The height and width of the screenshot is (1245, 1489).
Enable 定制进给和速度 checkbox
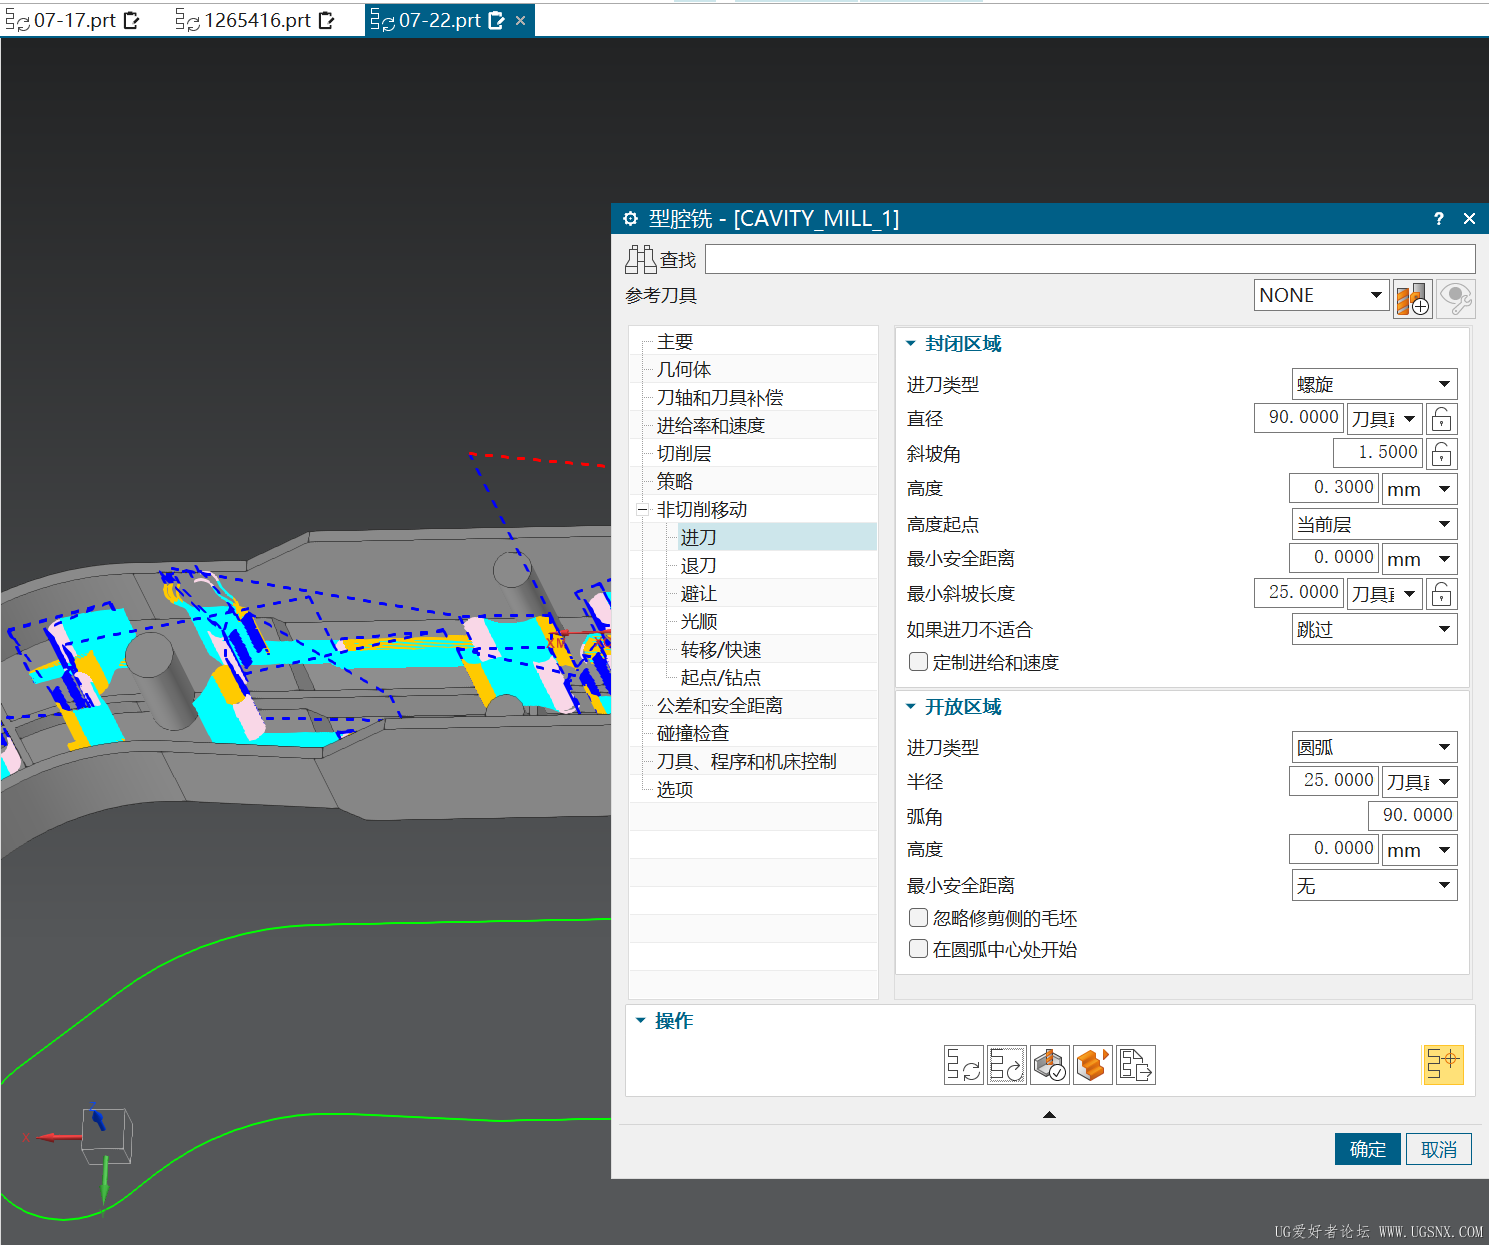918,662
